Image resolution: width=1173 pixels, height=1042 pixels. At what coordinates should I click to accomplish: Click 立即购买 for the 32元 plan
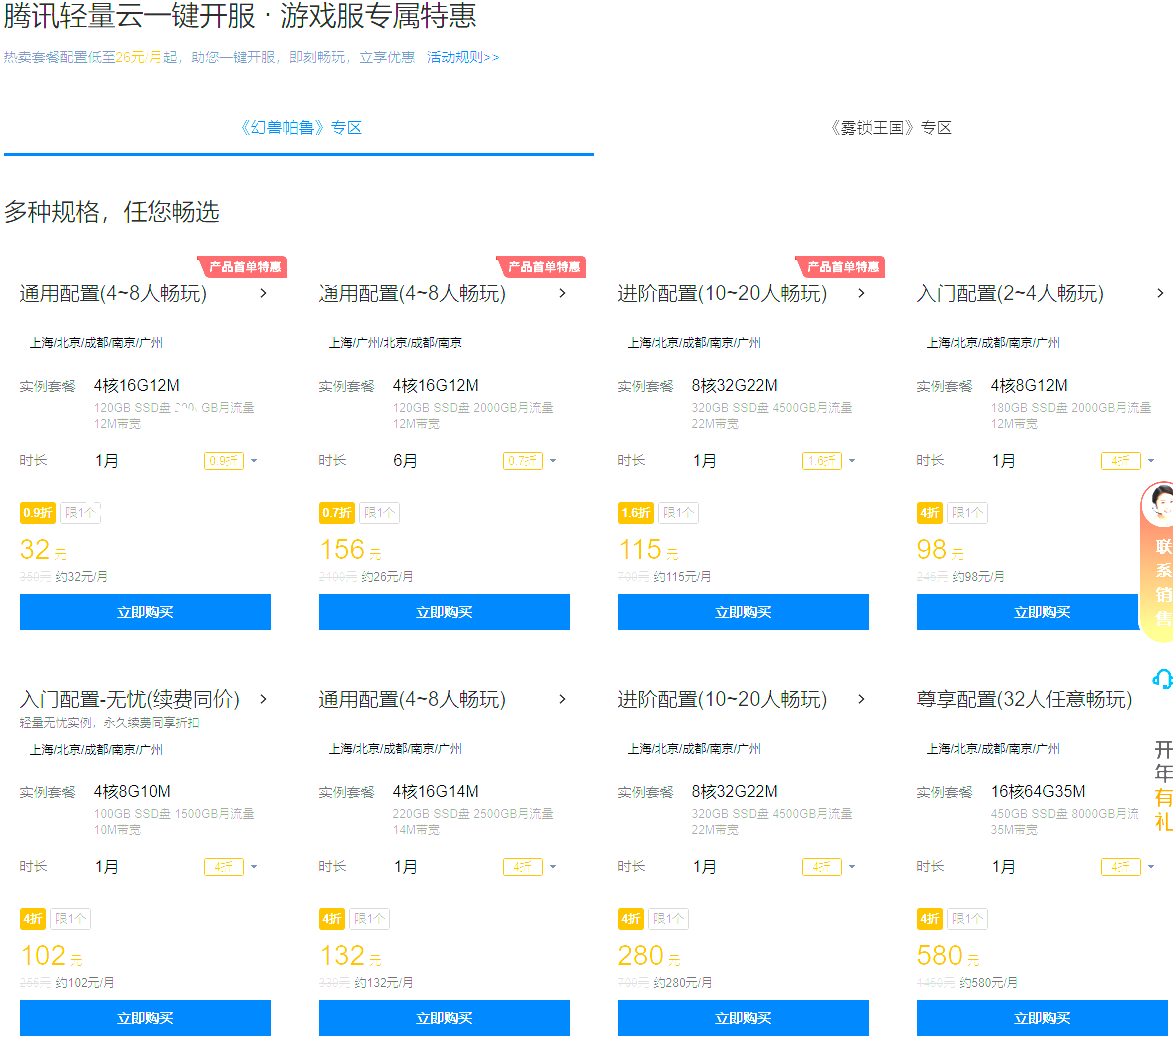coord(145,612)
